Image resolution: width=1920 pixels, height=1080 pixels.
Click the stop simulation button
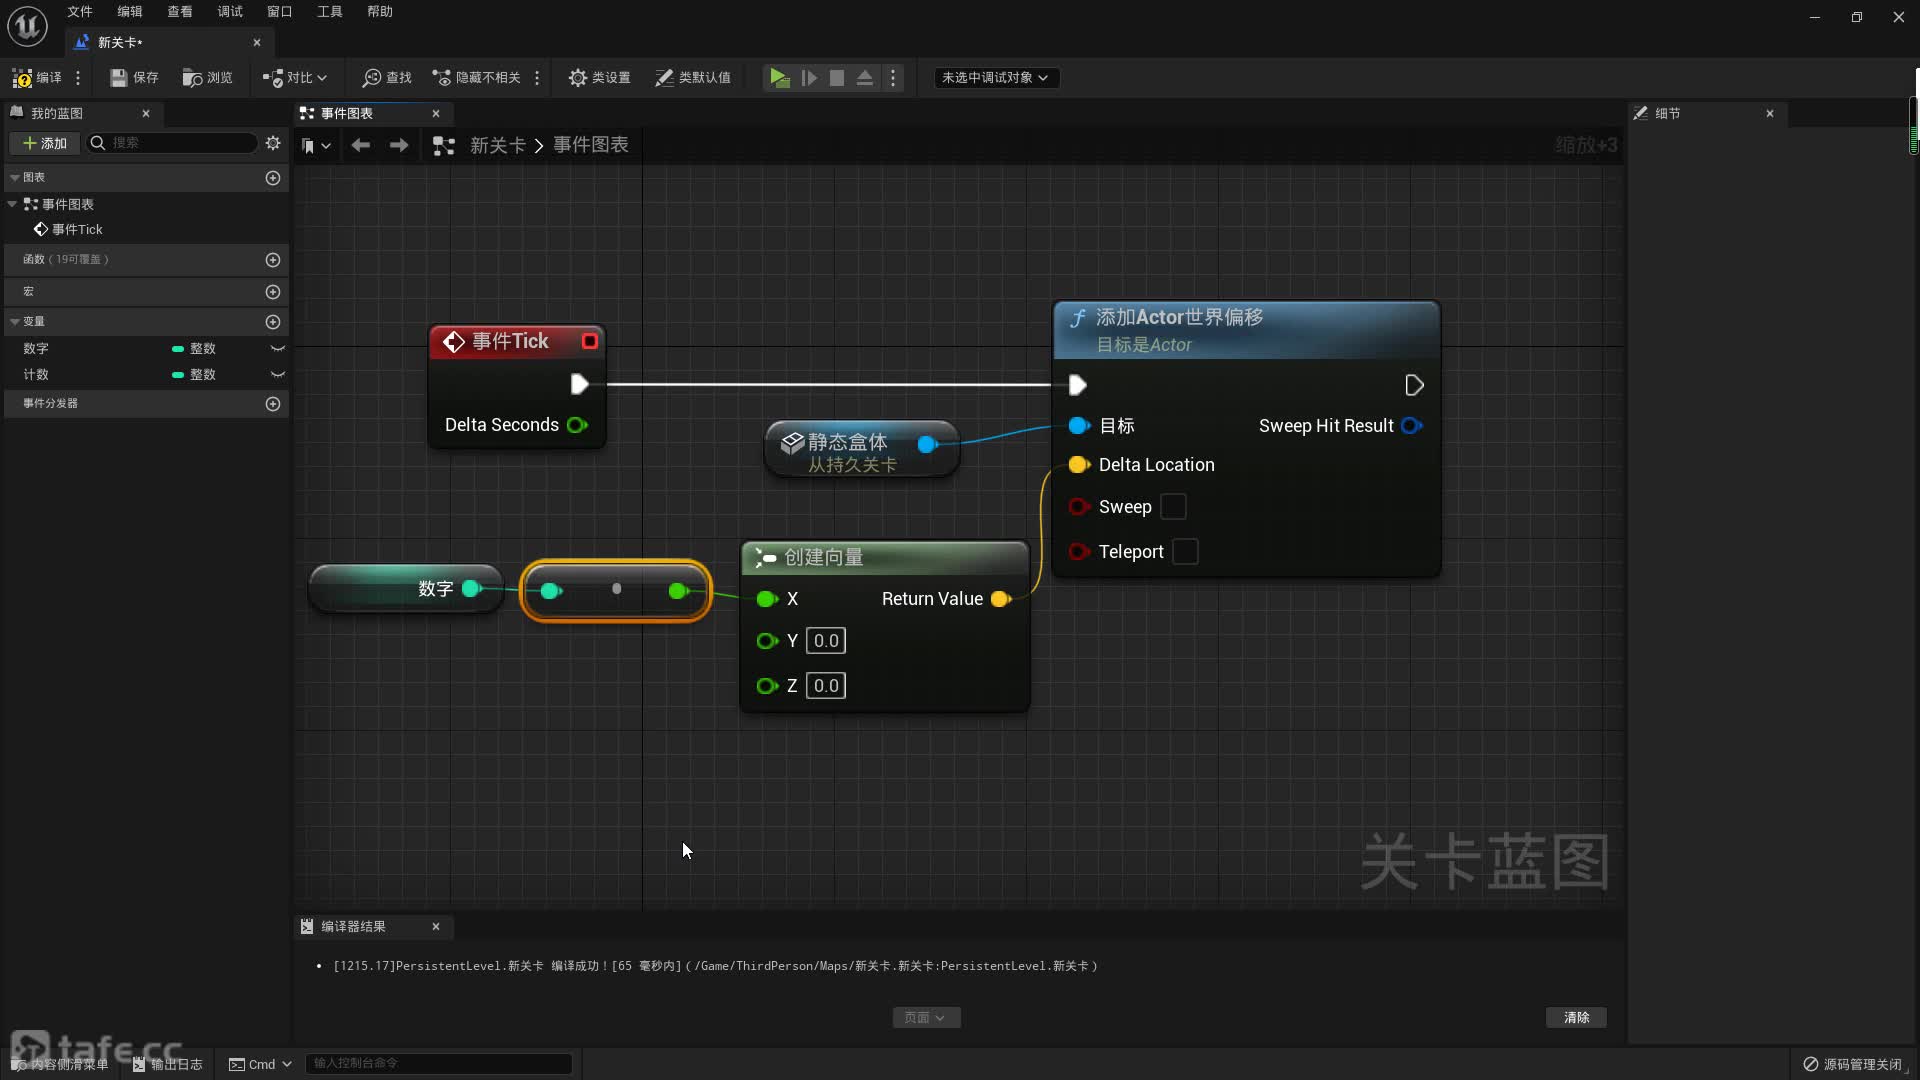click(x=837, y=78)
